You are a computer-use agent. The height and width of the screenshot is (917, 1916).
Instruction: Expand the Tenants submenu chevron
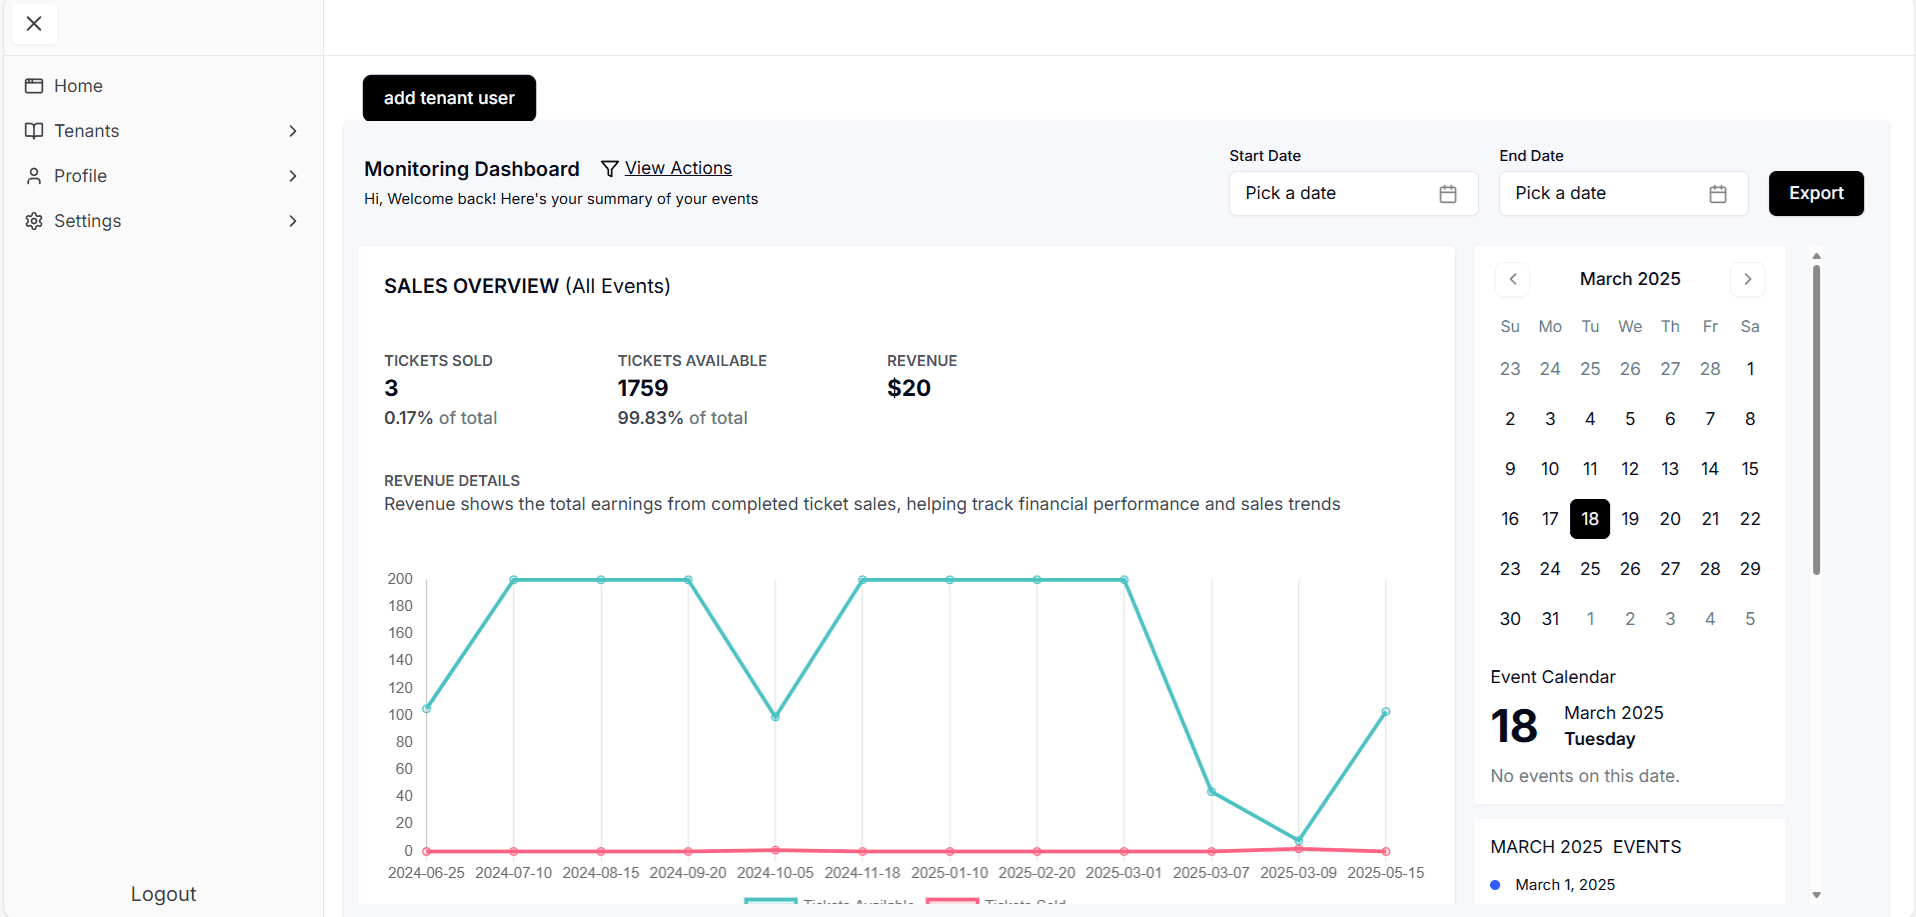pyautogui.click(x=293, y=131)
